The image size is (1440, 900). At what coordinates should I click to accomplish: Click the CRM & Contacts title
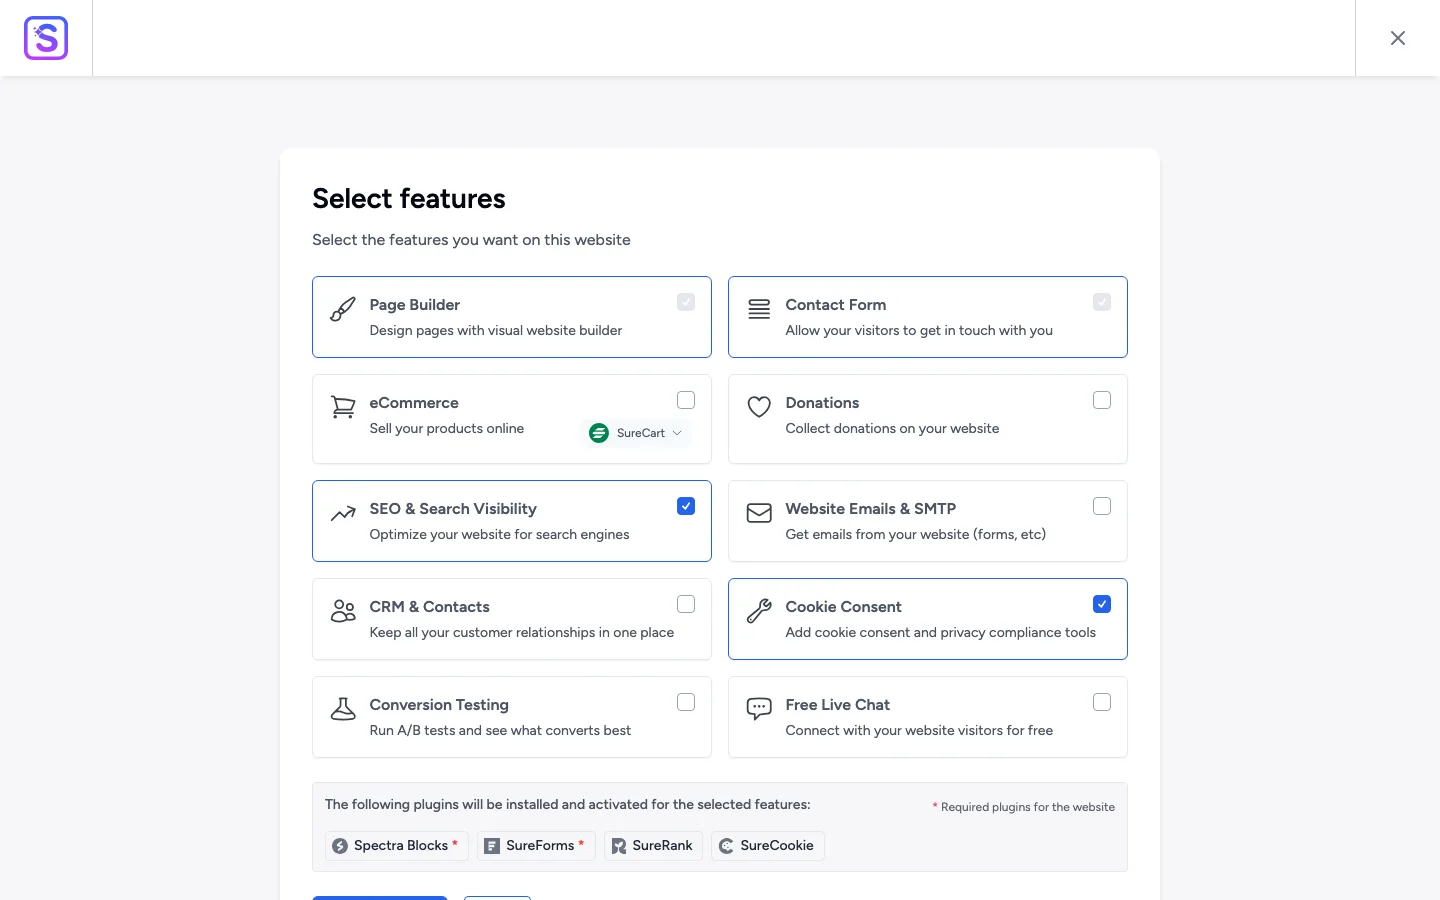(x=430, y=607)
